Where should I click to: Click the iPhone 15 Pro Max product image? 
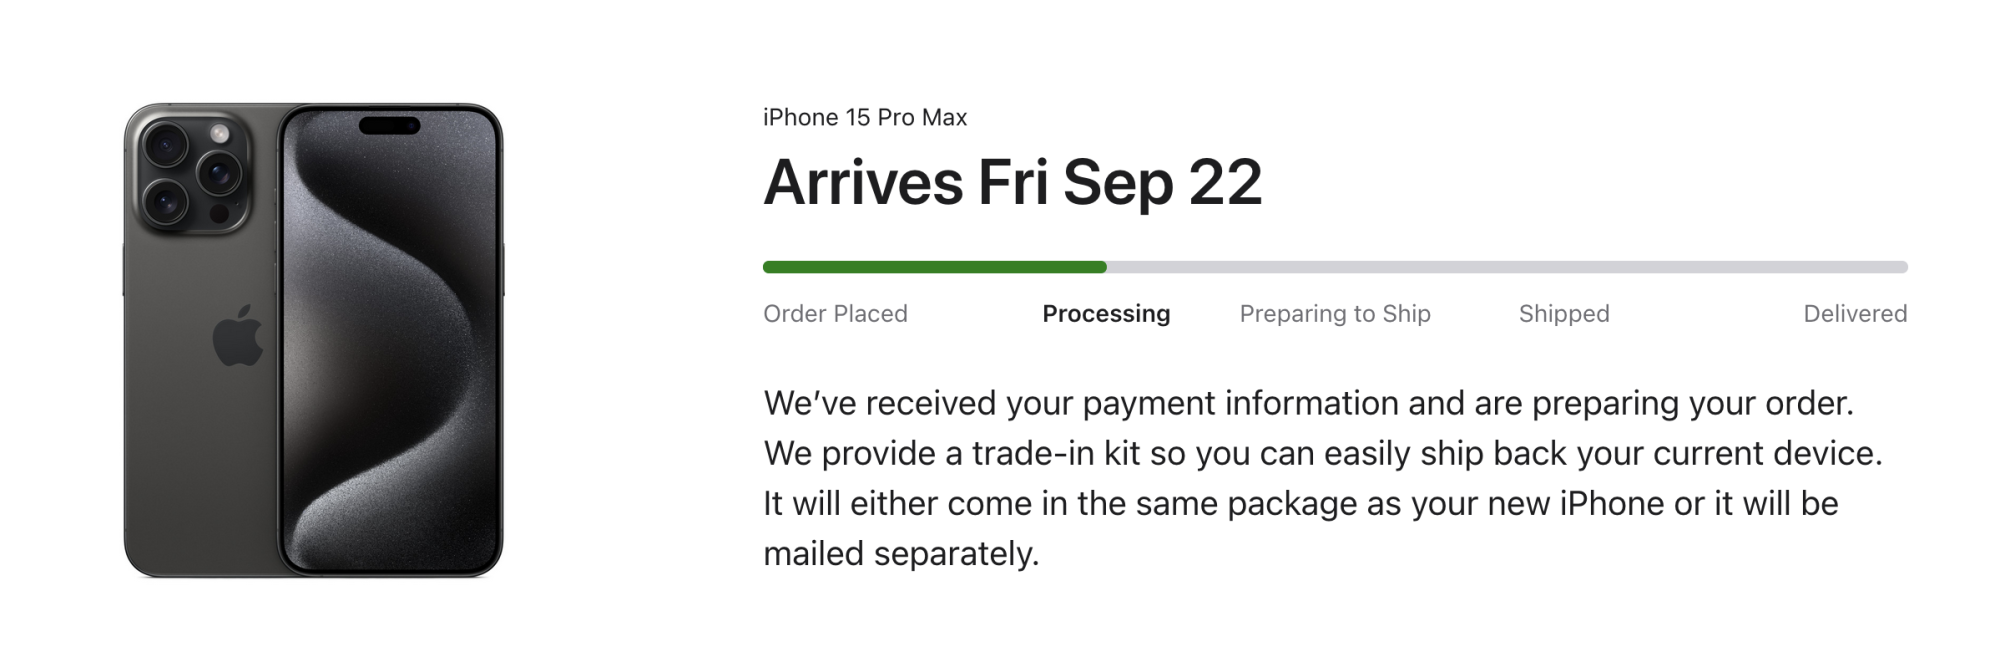pos(313,340)
